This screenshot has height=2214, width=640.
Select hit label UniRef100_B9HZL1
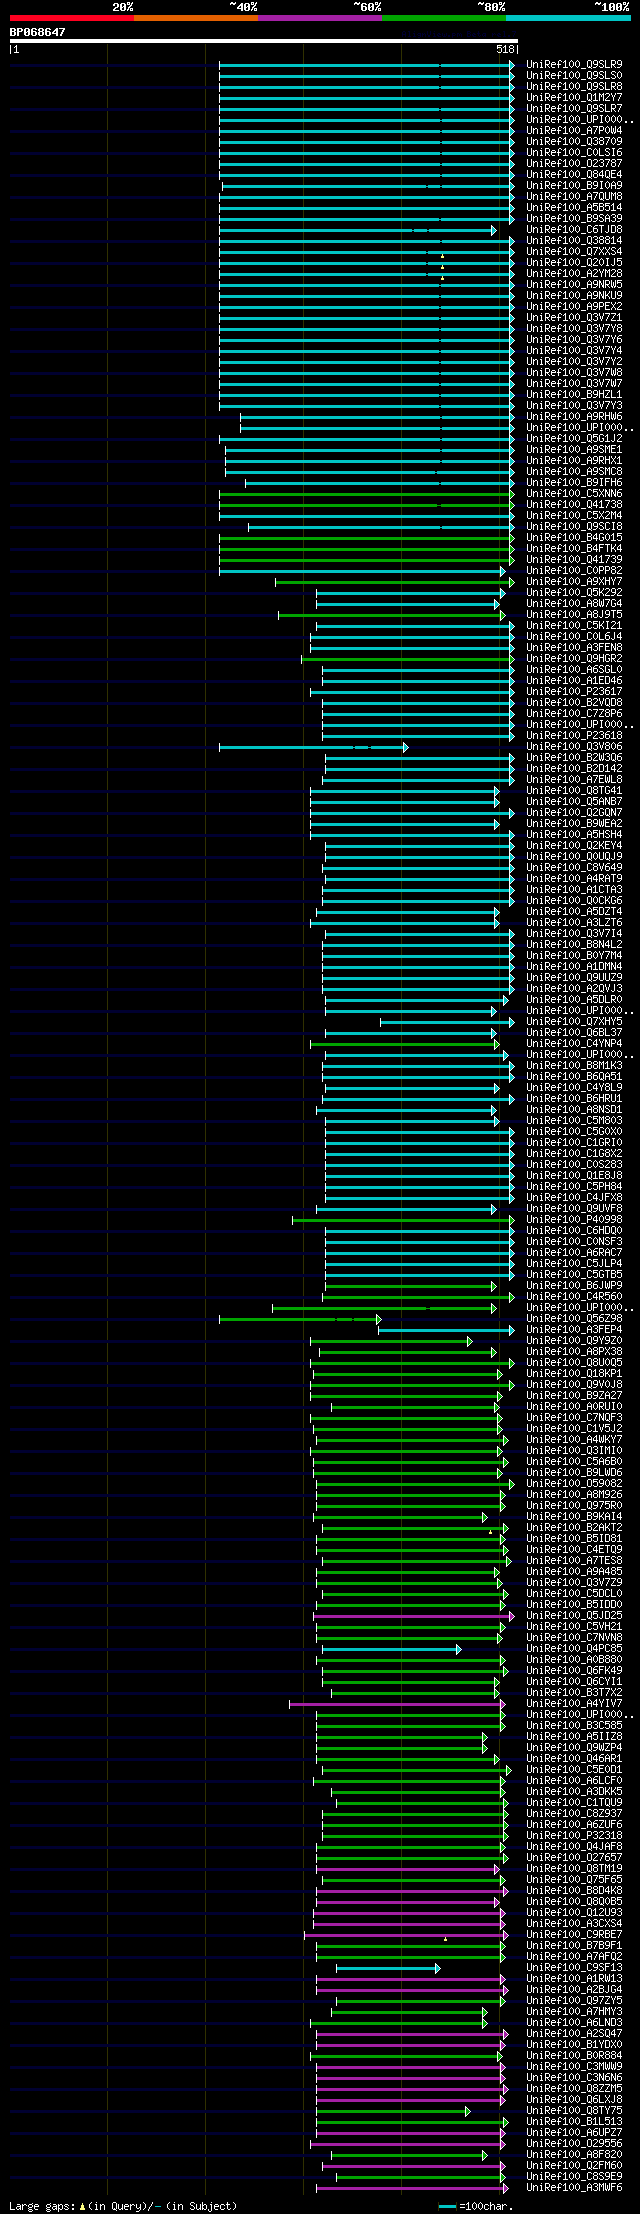[x=574, y=394]
